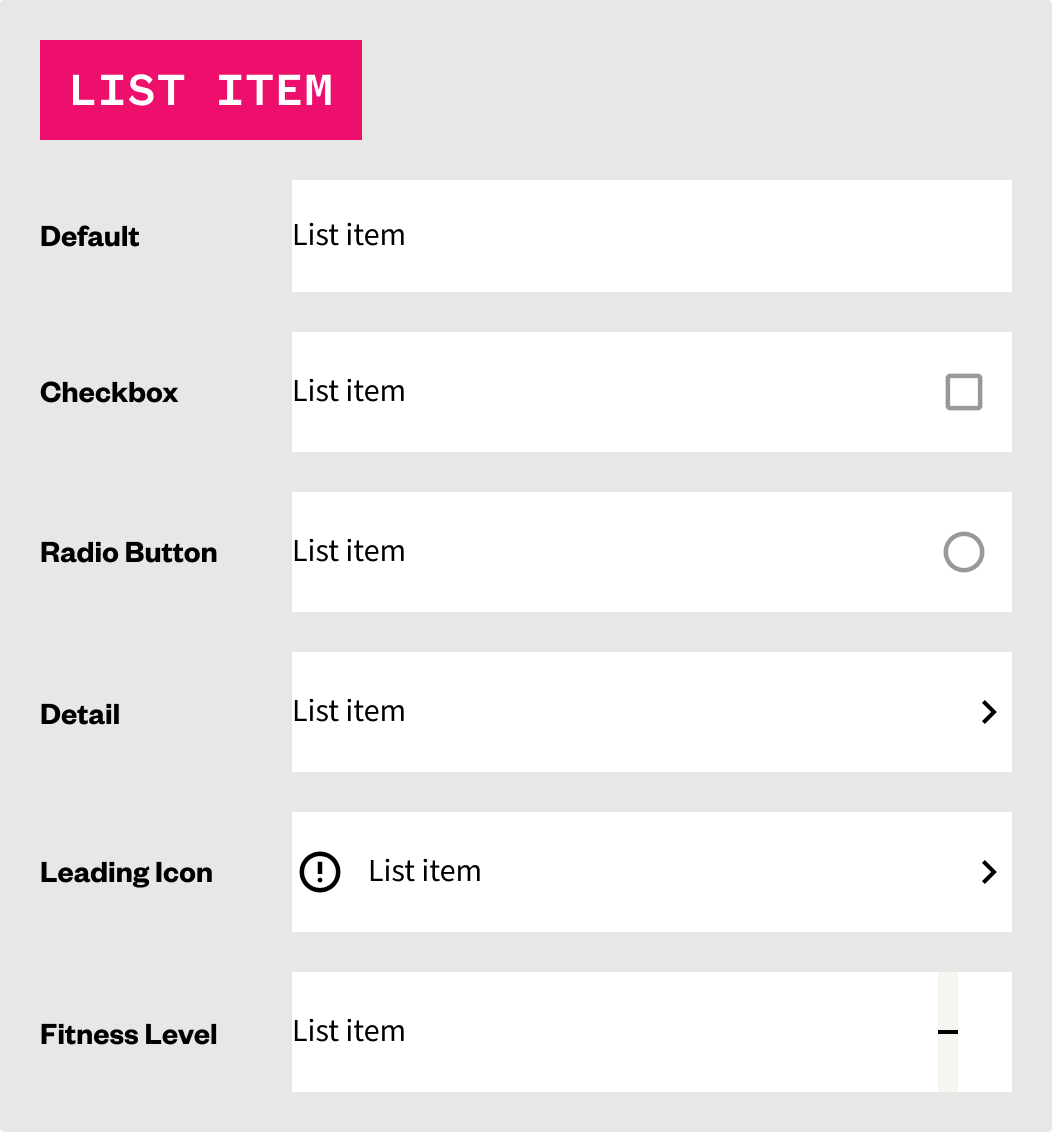Click the Detail variant label
The image size is (1052, 1132).
point(80,715)
